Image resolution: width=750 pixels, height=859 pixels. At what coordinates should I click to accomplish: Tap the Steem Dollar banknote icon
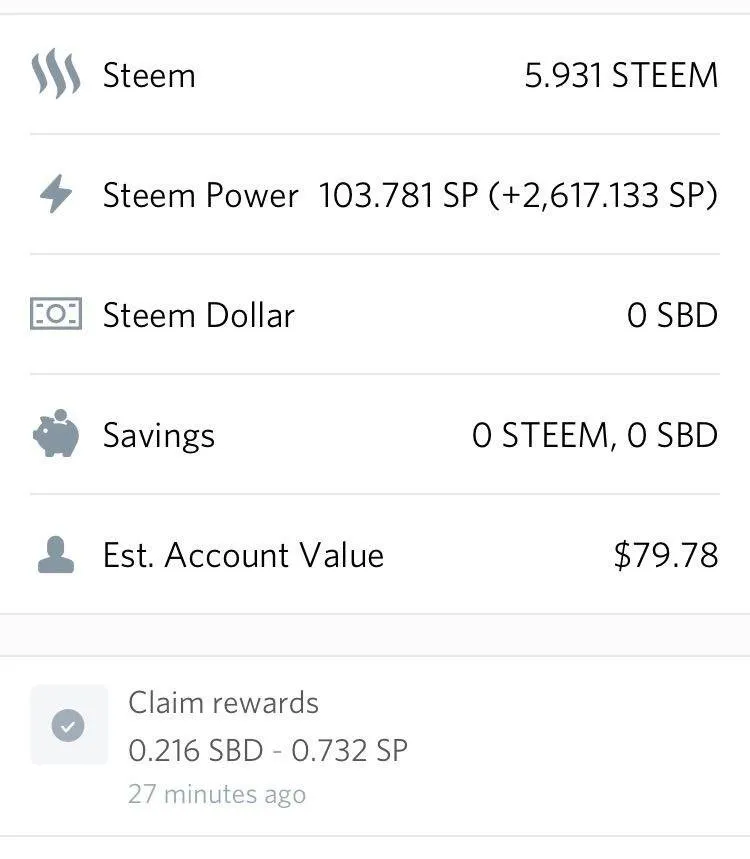pyautogui.click(x=56, y=314)
